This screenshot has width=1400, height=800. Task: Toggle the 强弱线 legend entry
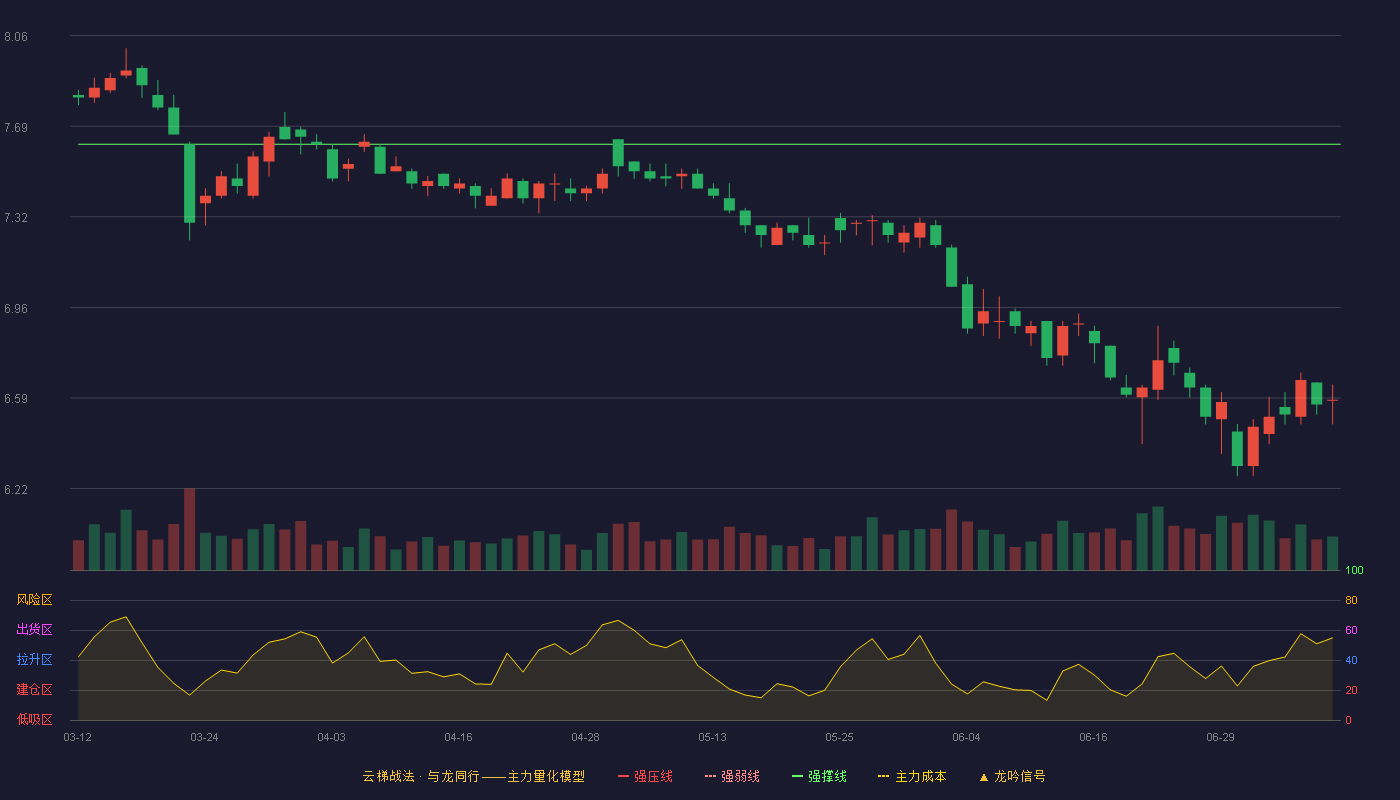(x=732, y=776)
